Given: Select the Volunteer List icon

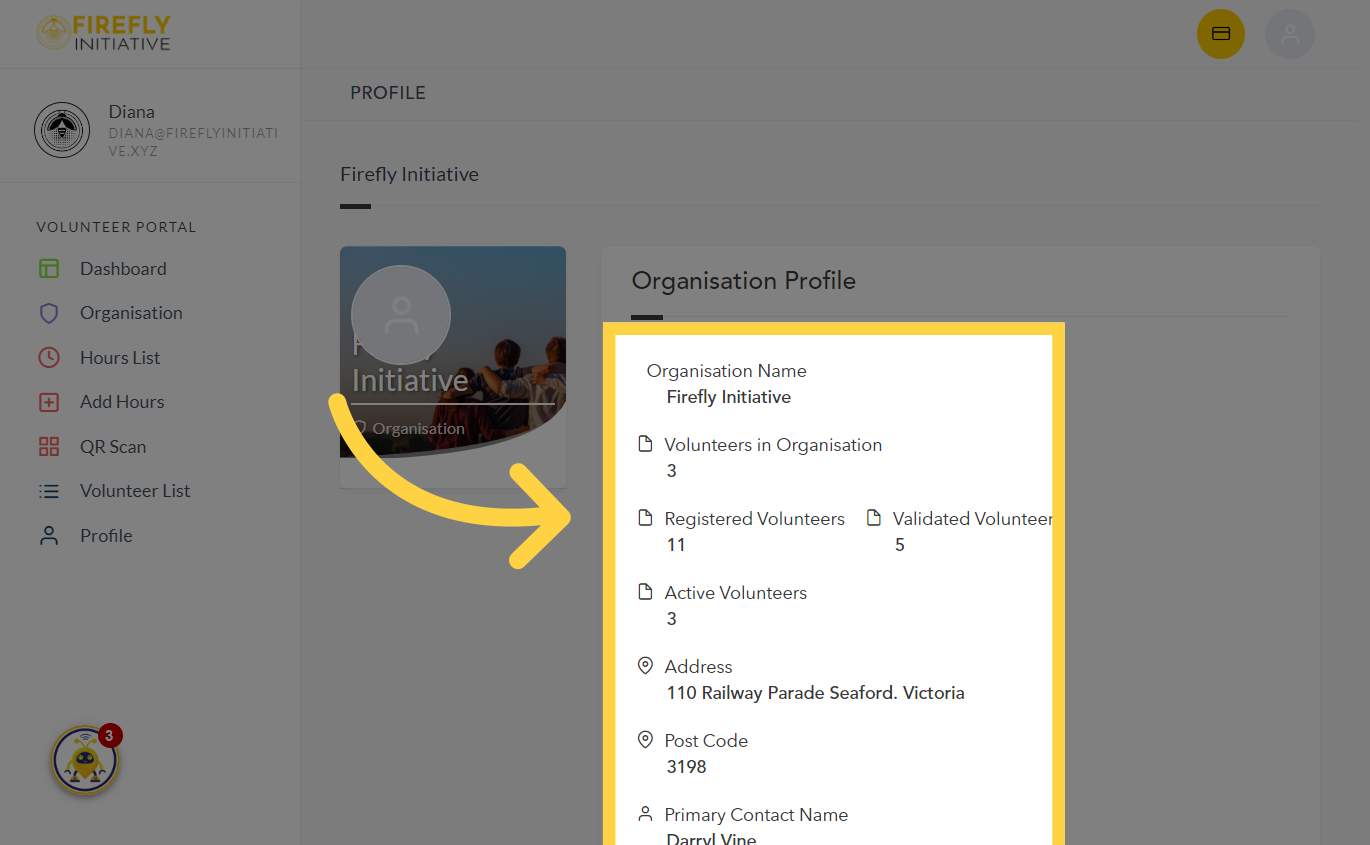Looking at the screenshot, I should [x=49, y=490].
